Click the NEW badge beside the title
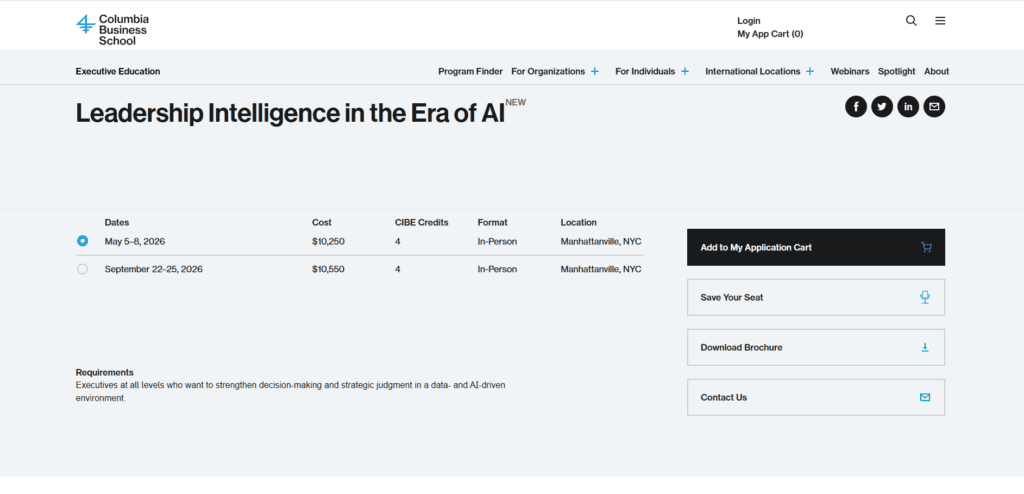The width and height of the screenshot is (1024, 494). tap(515, 103)
